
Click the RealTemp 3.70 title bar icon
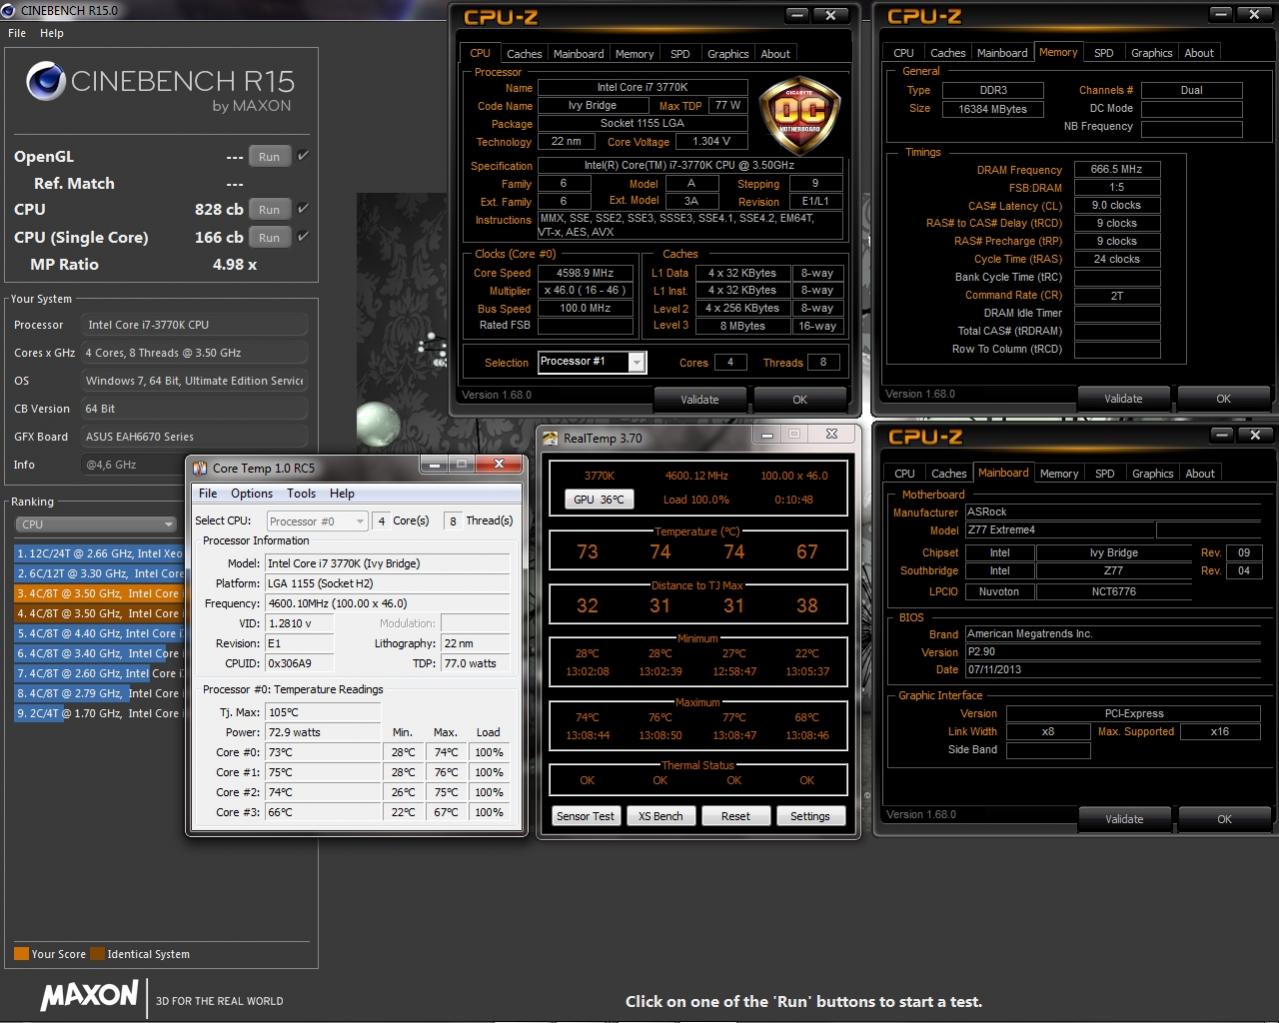[550, 438]
